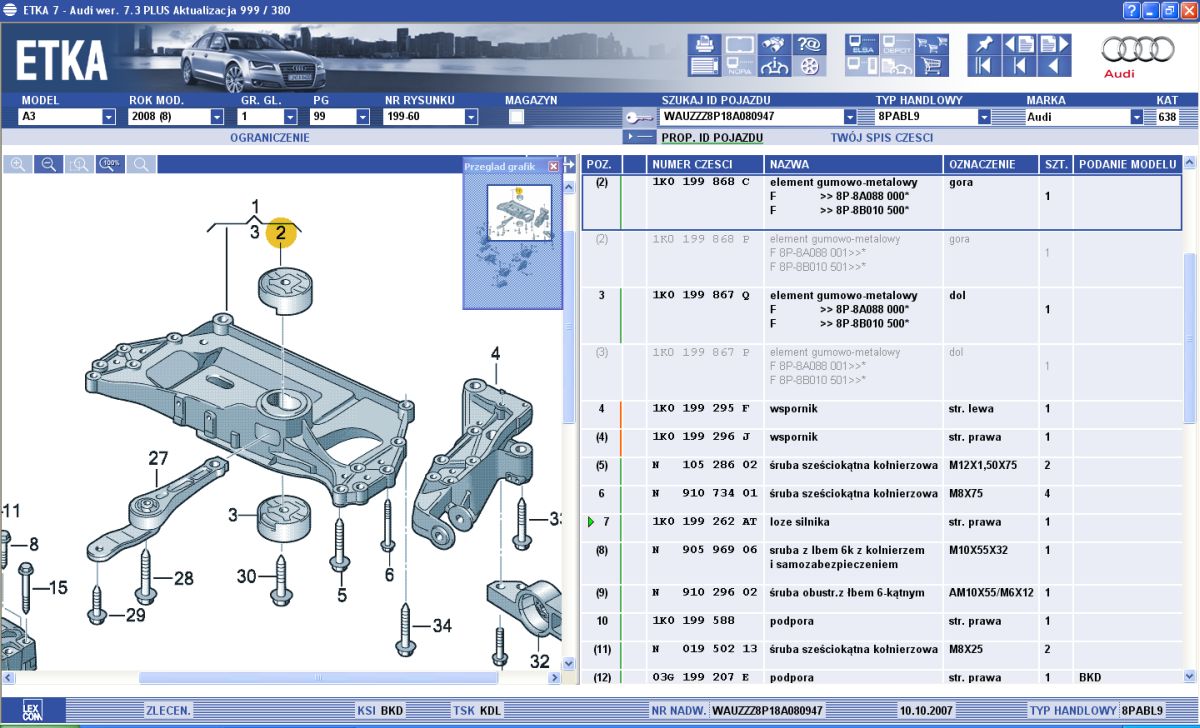The image size is (1200, 728).
Task: Expand the PG dropdown
Action: [363, 117]
